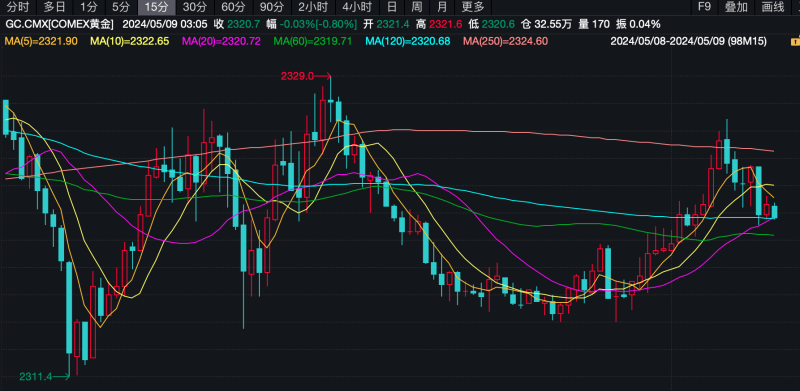The height and width of the screenshot is (391, 800).
Task: Activate the 画线 drawing tools button
Action: [772, 7]
